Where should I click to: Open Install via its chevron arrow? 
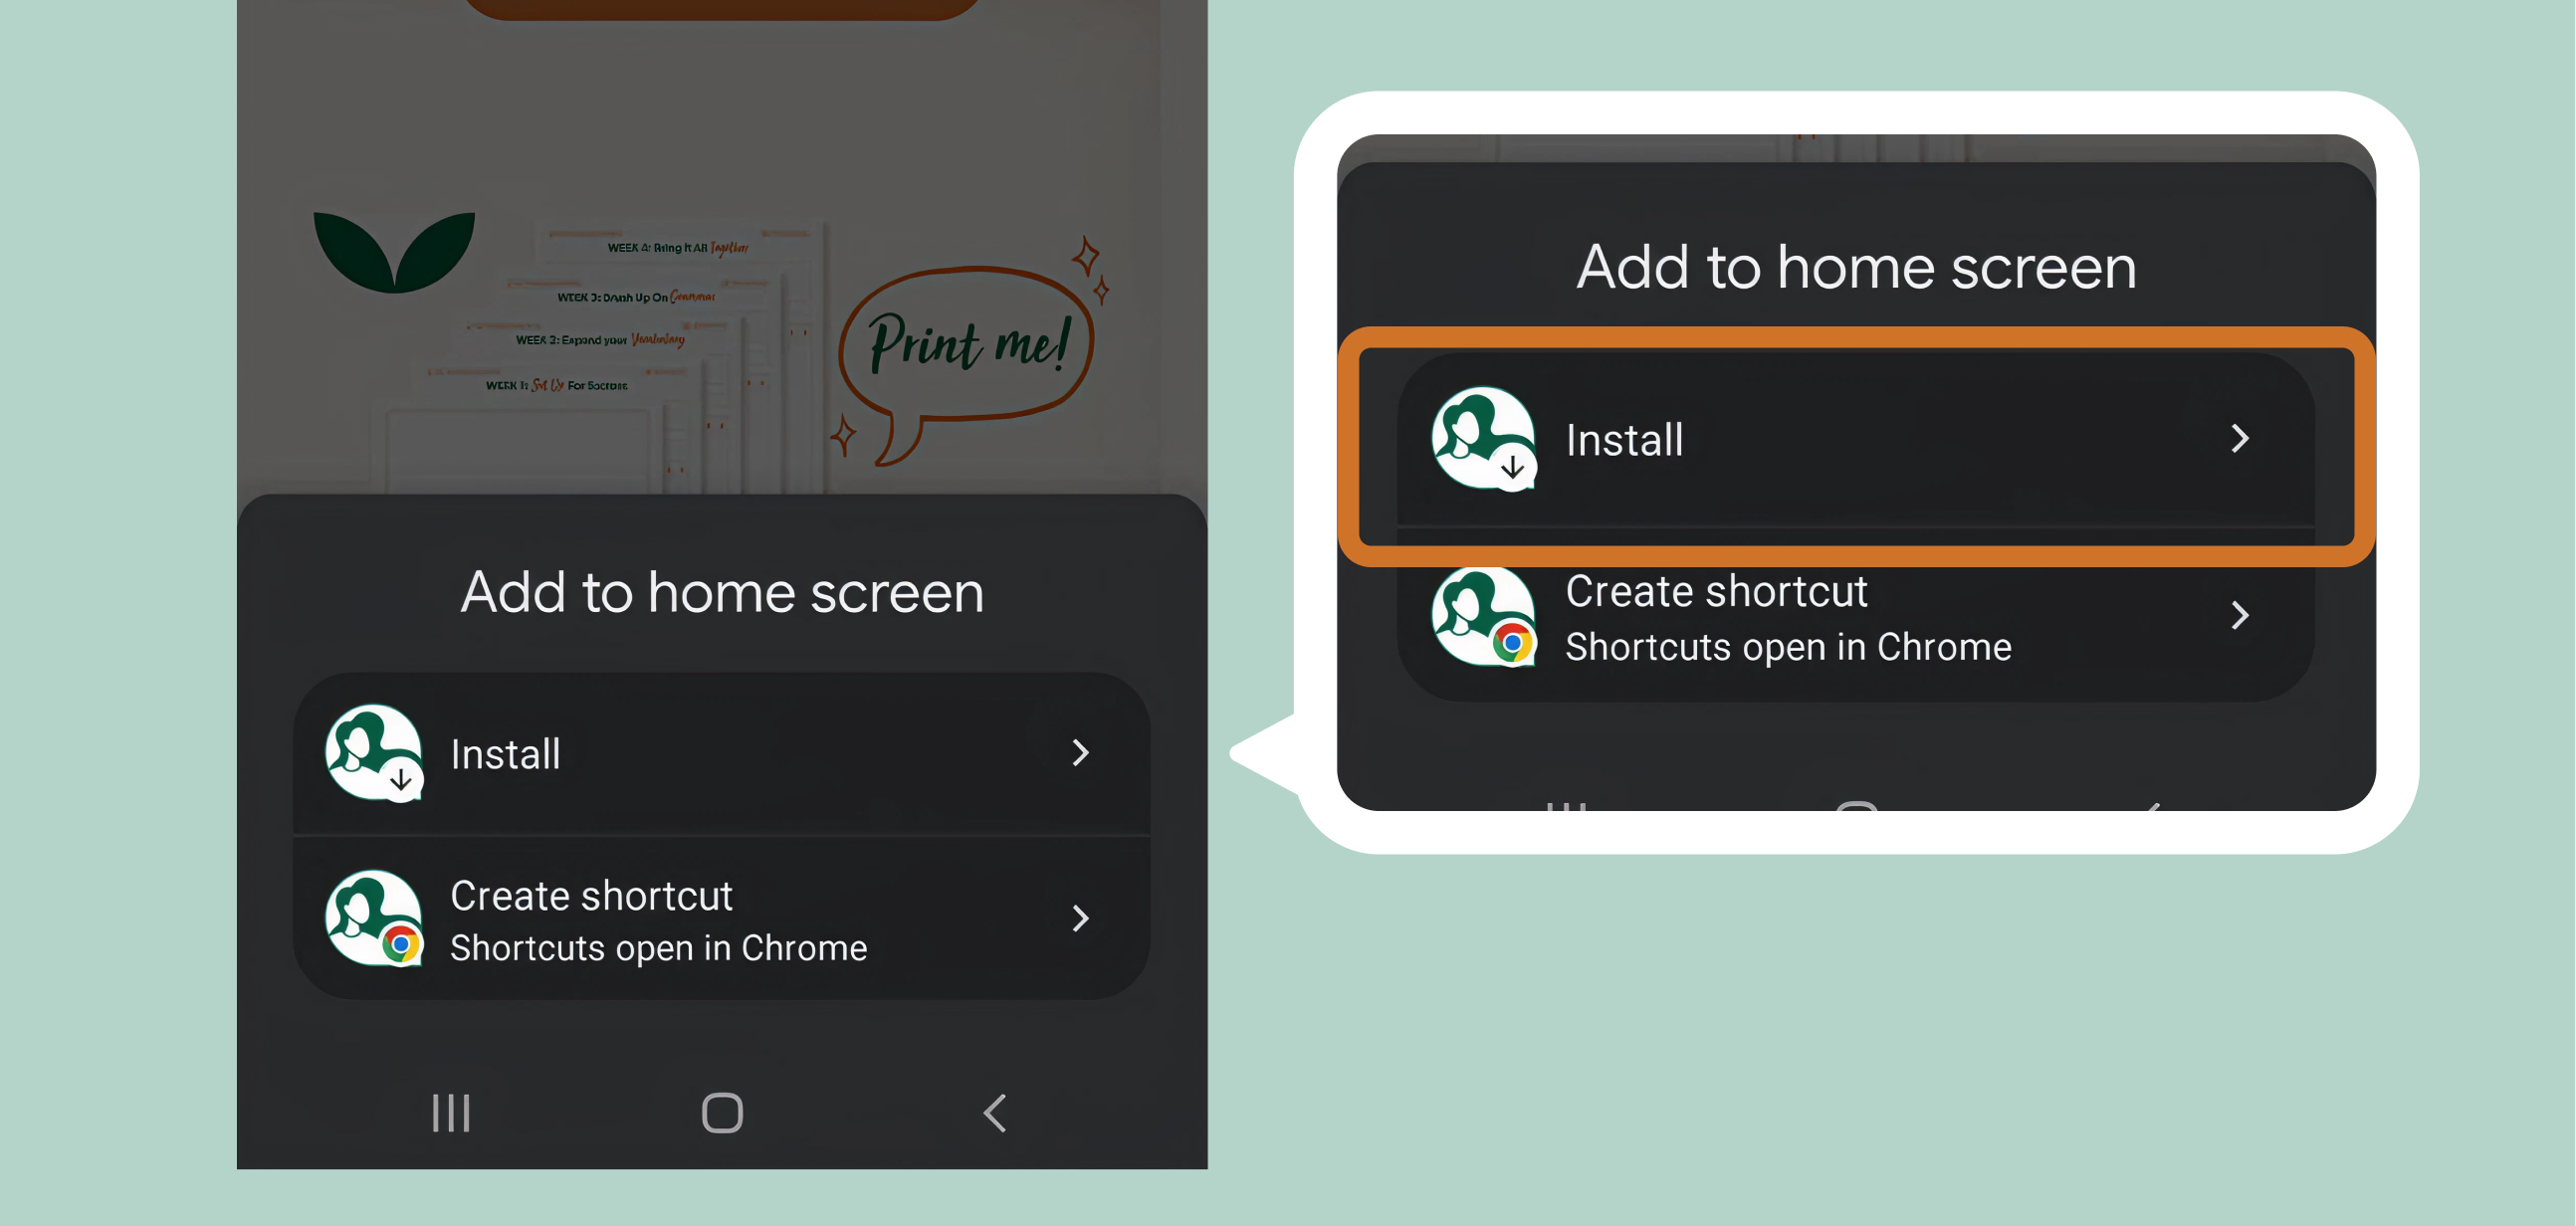click(x=1080, y=753)
